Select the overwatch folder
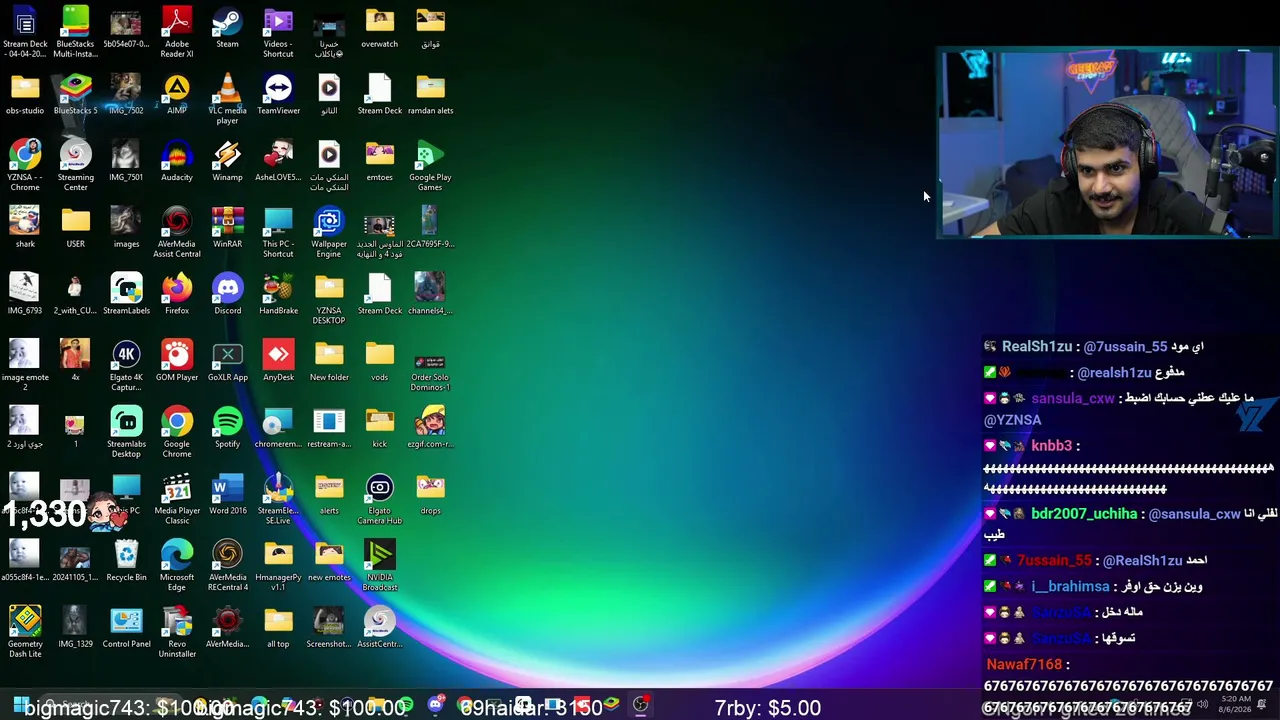Viewport: 1280px width, 720px height. click(x=379, y=27)
